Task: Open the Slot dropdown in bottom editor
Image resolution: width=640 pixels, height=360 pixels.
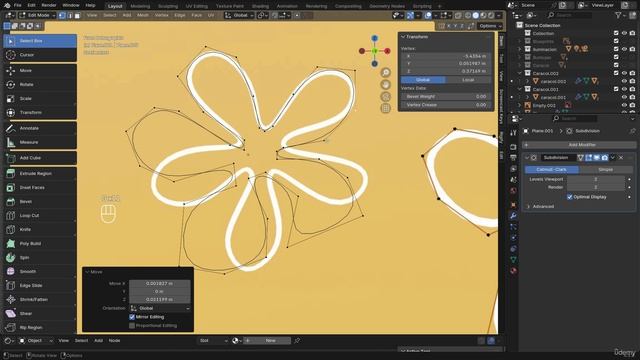Action: coord(213,340)
